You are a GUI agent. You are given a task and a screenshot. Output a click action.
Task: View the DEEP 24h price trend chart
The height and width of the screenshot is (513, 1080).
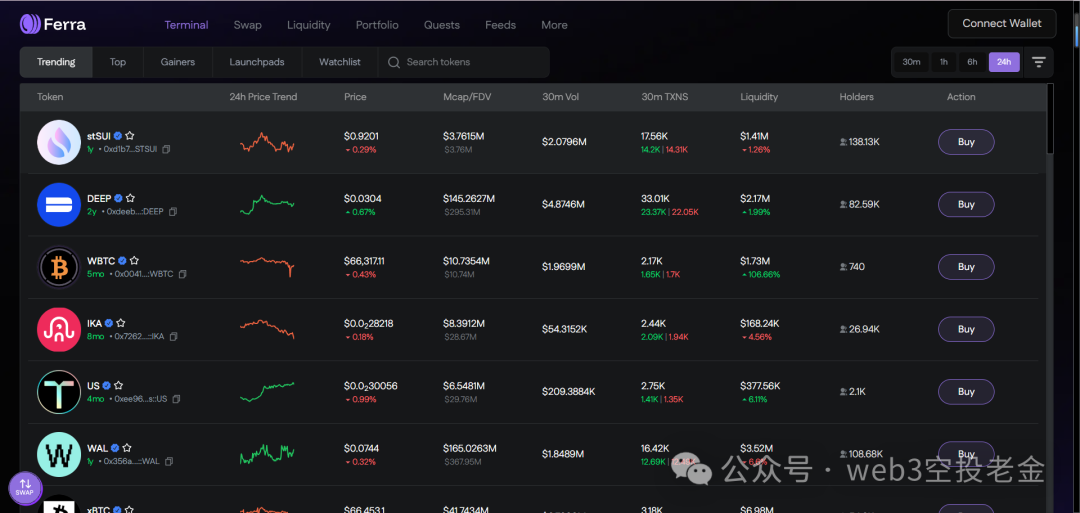267,205
